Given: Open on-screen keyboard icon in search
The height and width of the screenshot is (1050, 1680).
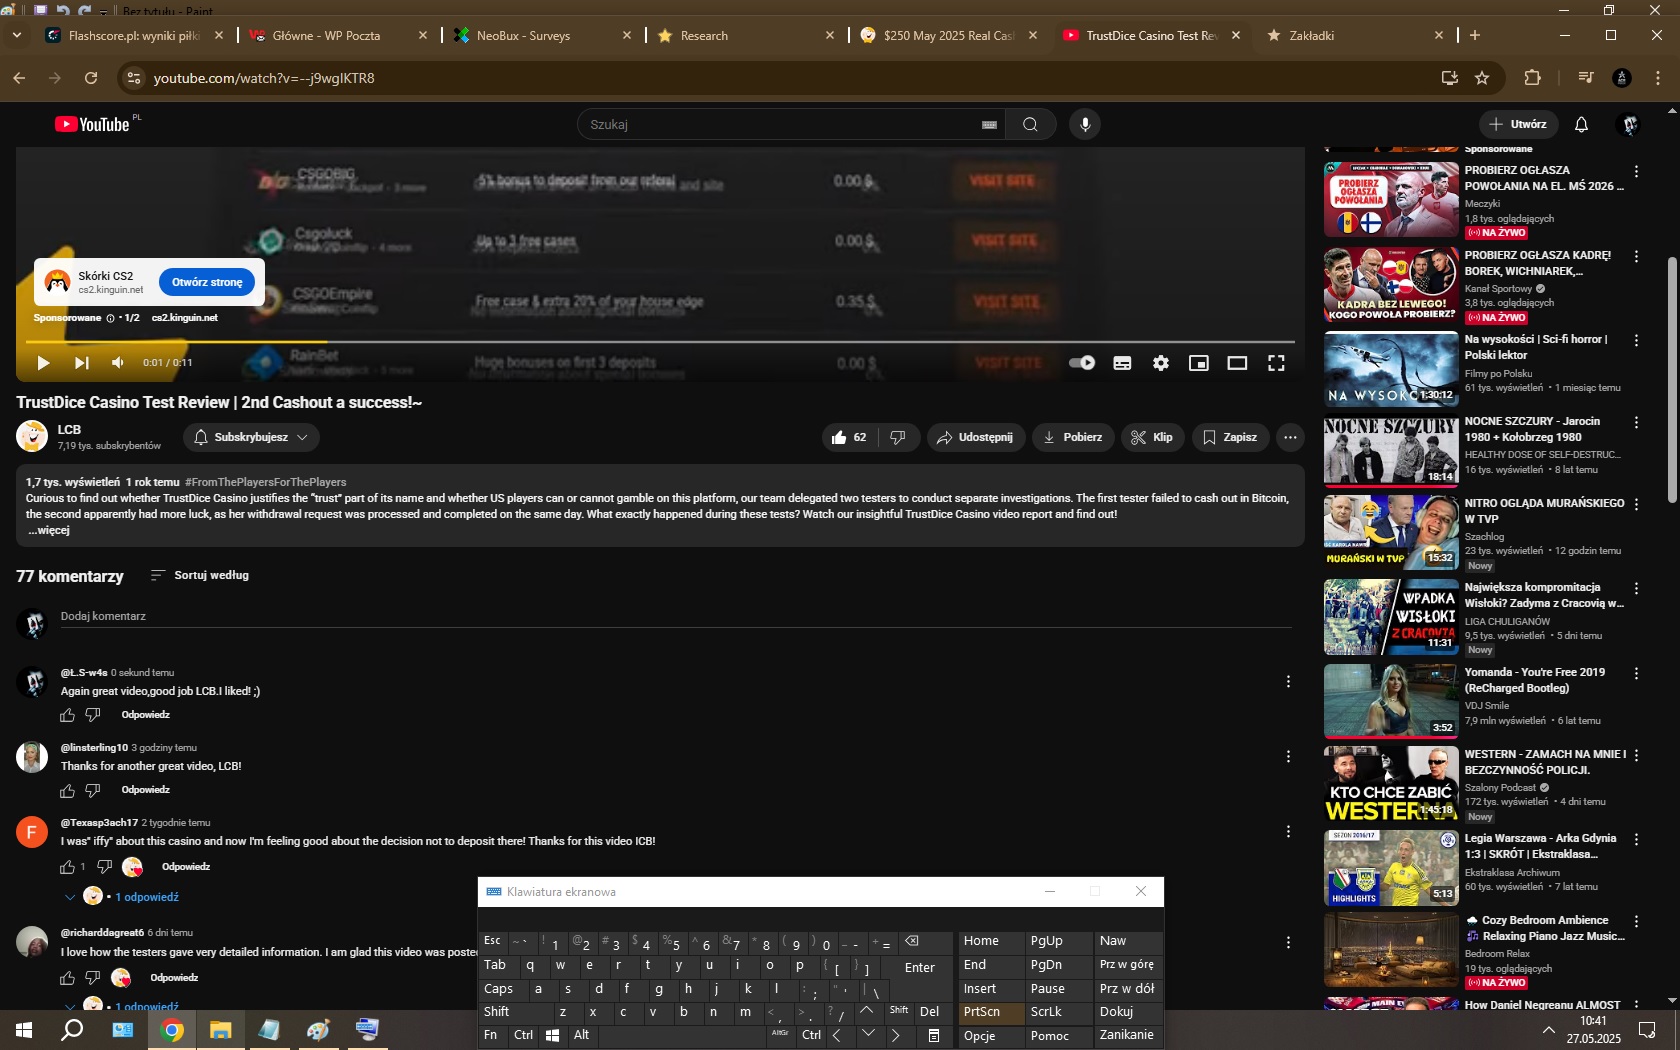Looking at the screenshot, I should (x=989, y=125).
